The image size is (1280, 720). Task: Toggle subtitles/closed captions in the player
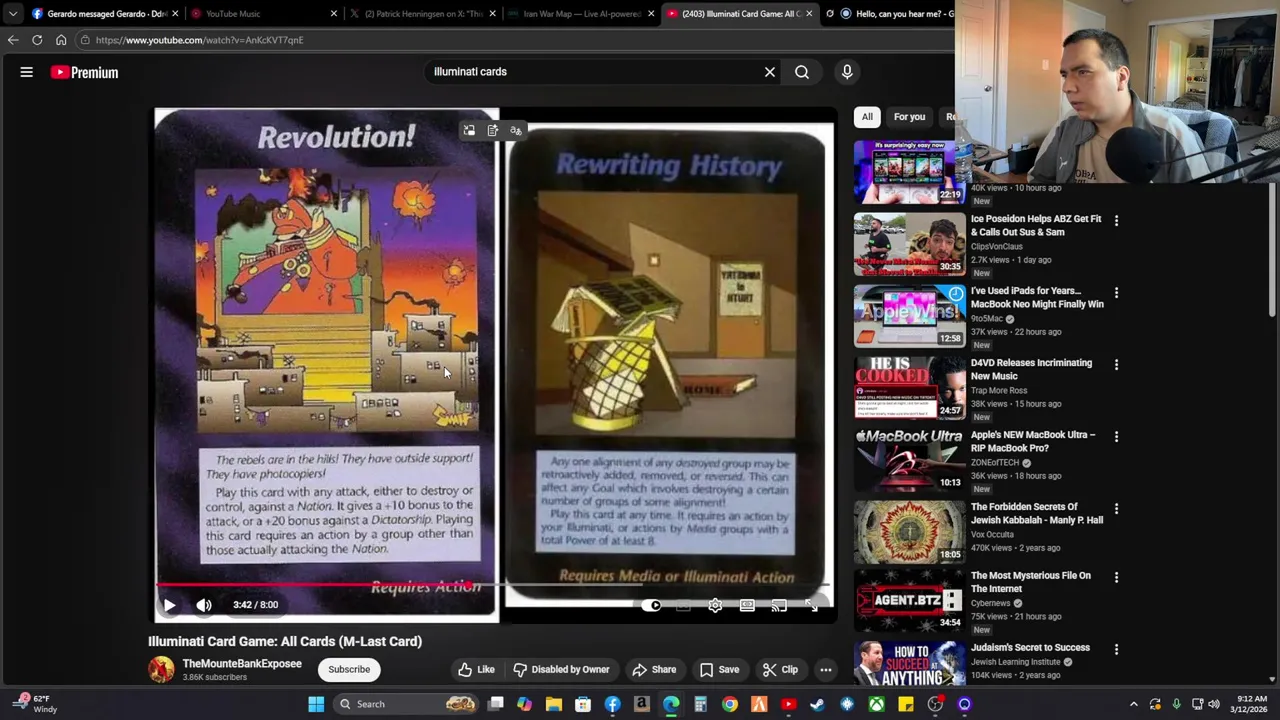pos(683,605)
